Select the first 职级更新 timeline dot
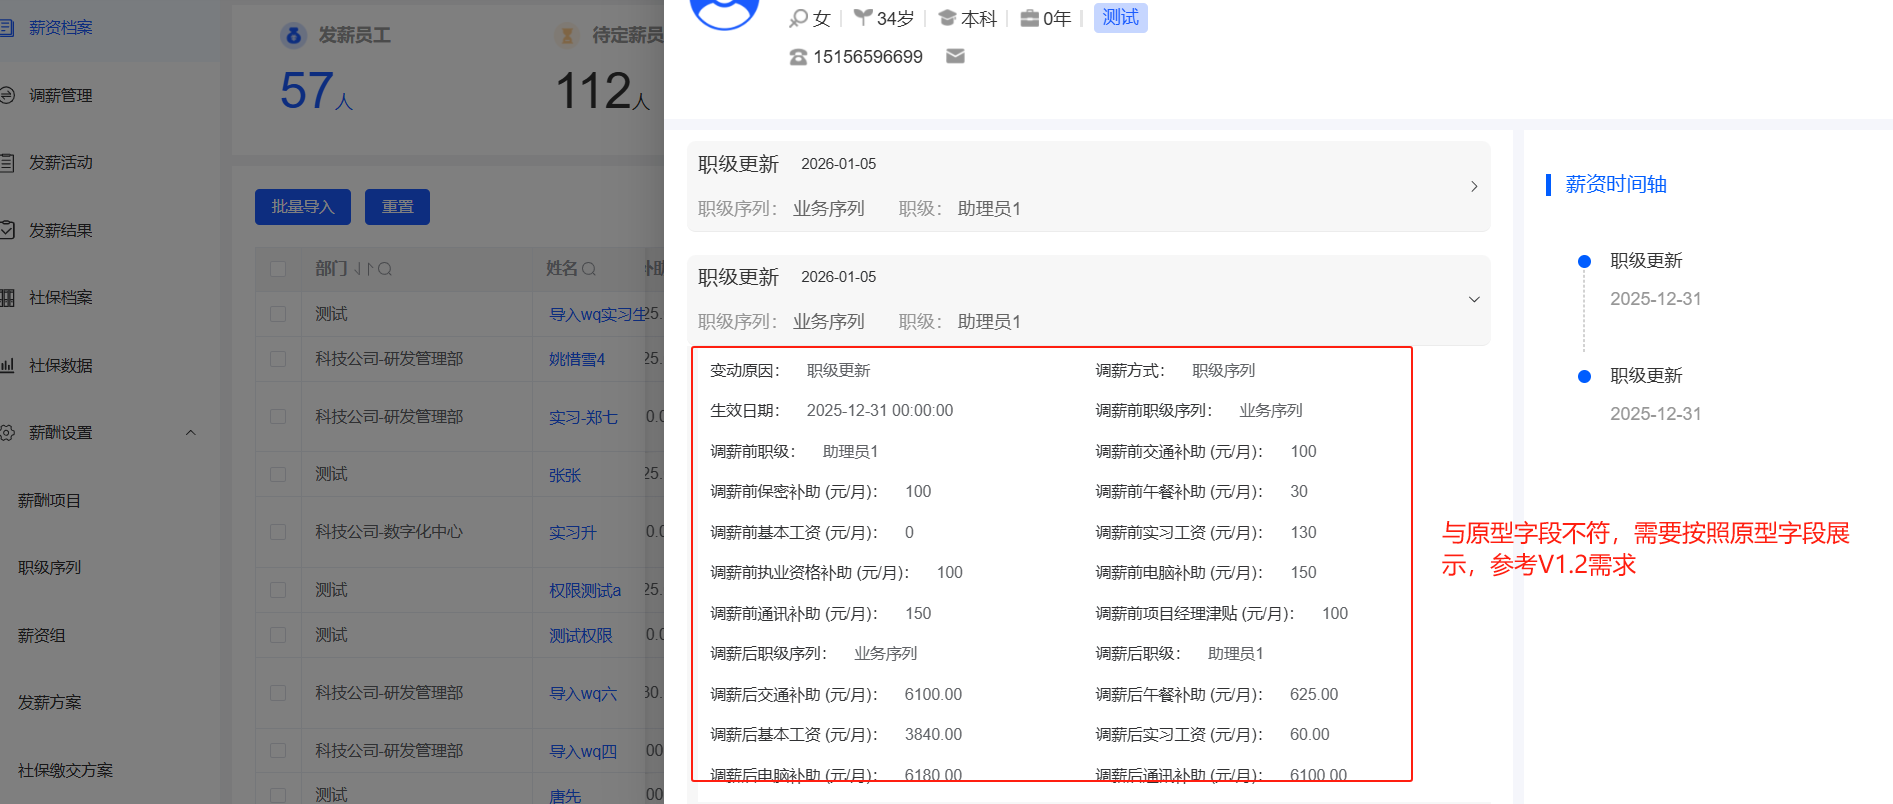 (x=1584, y=262)
